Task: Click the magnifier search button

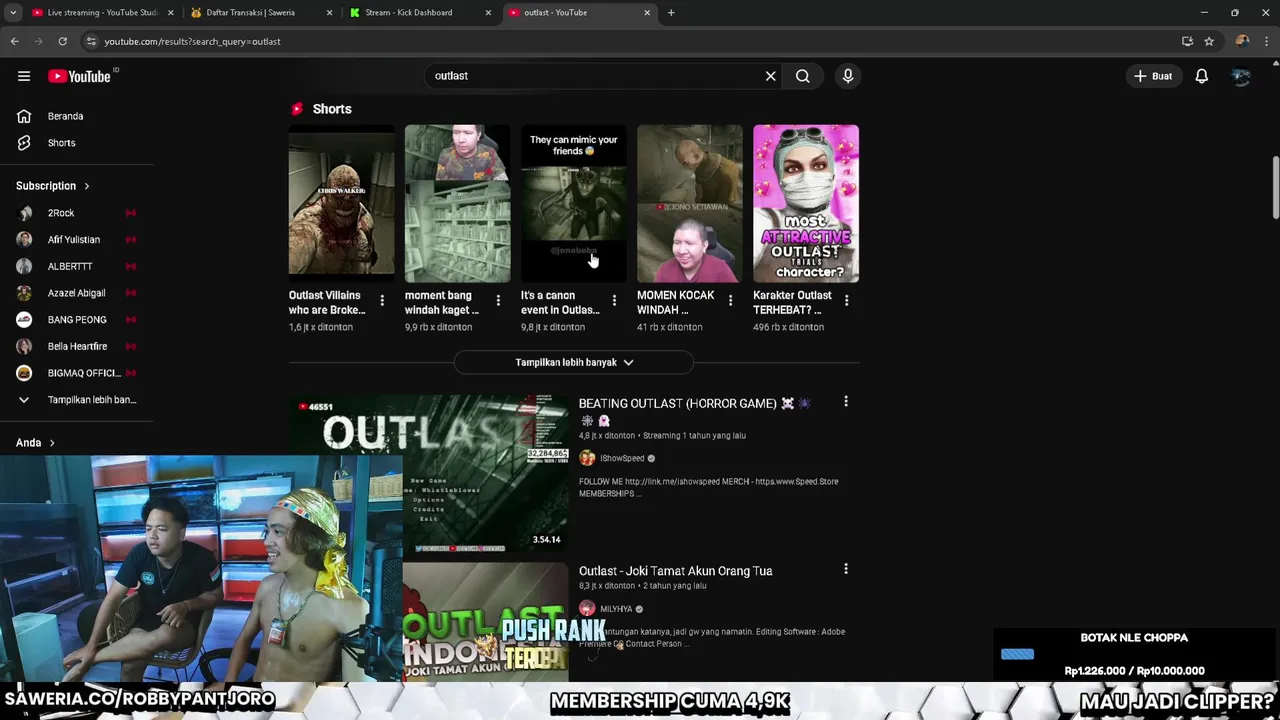Action: click(803, 76)
